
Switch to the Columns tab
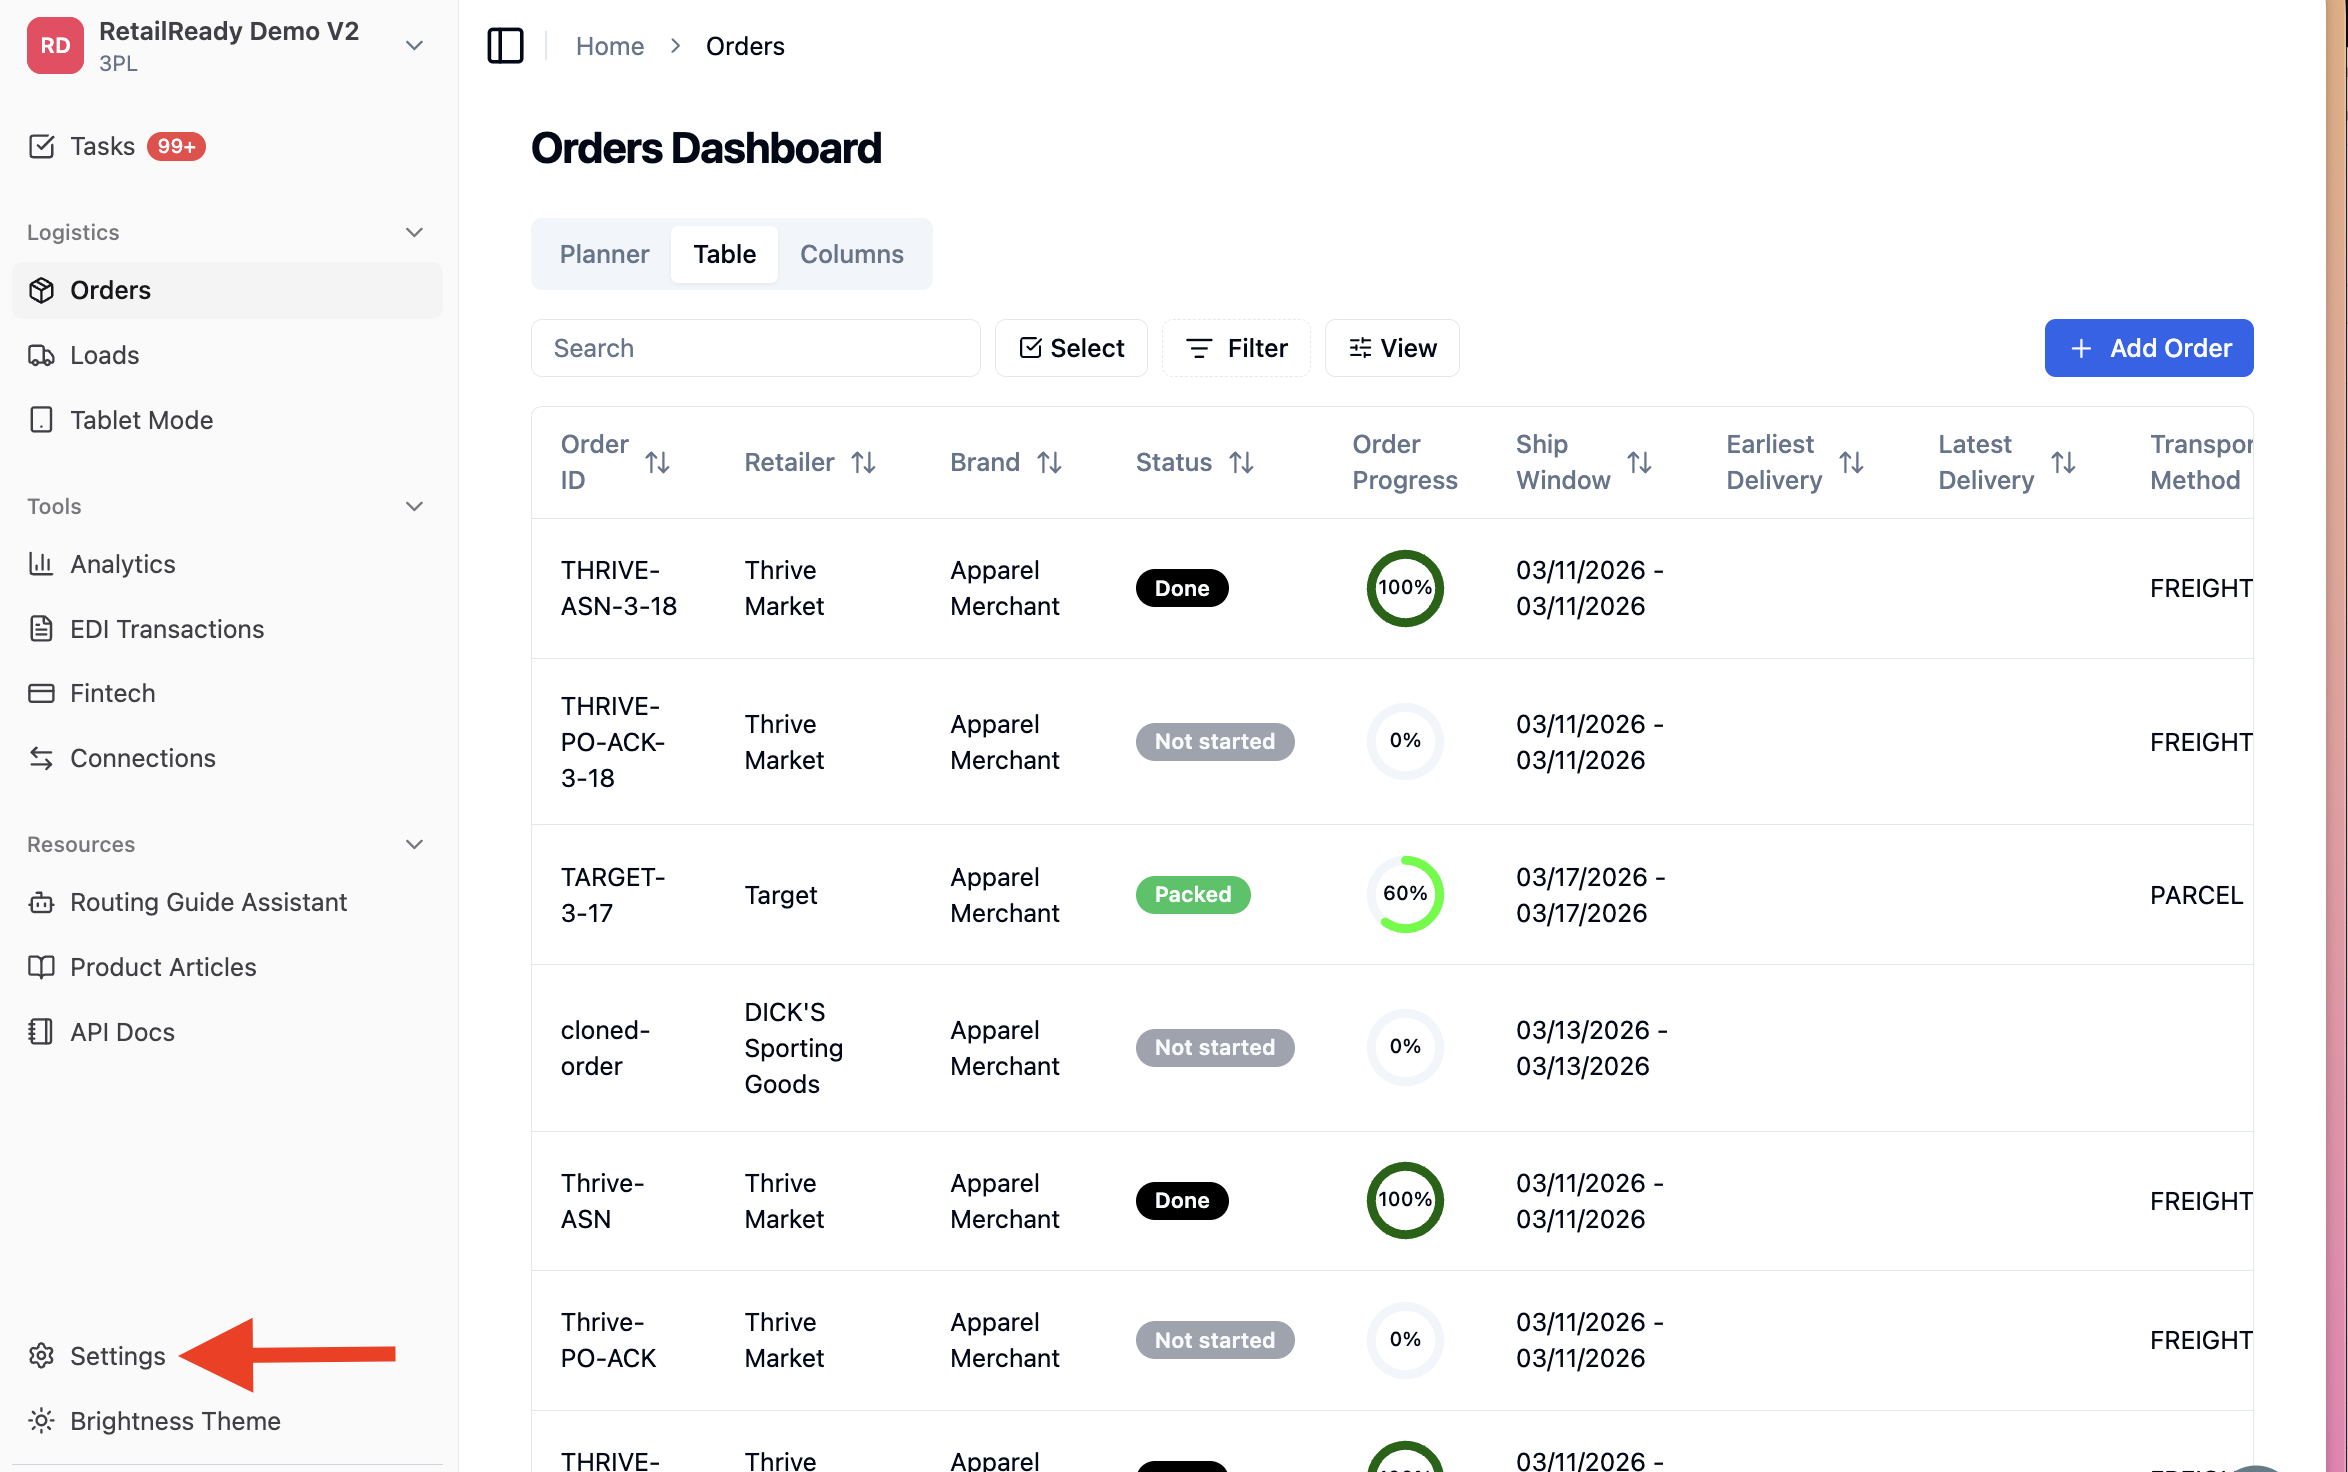tap(852, 254)
